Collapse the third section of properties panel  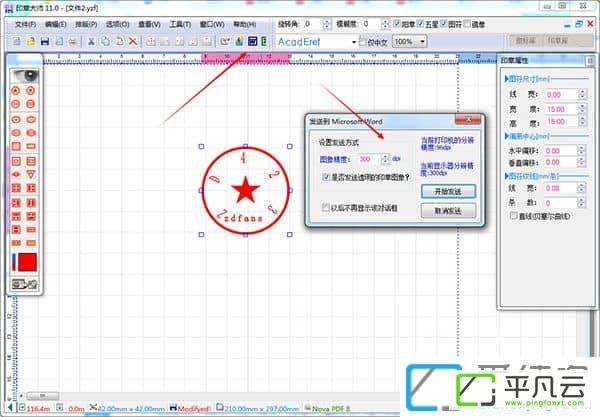coord(507,176)
